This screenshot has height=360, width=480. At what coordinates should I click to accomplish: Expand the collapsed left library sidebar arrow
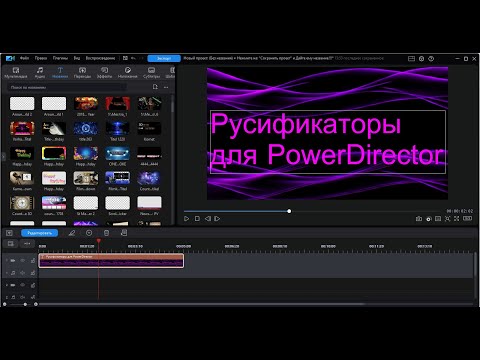coord(3,156)
